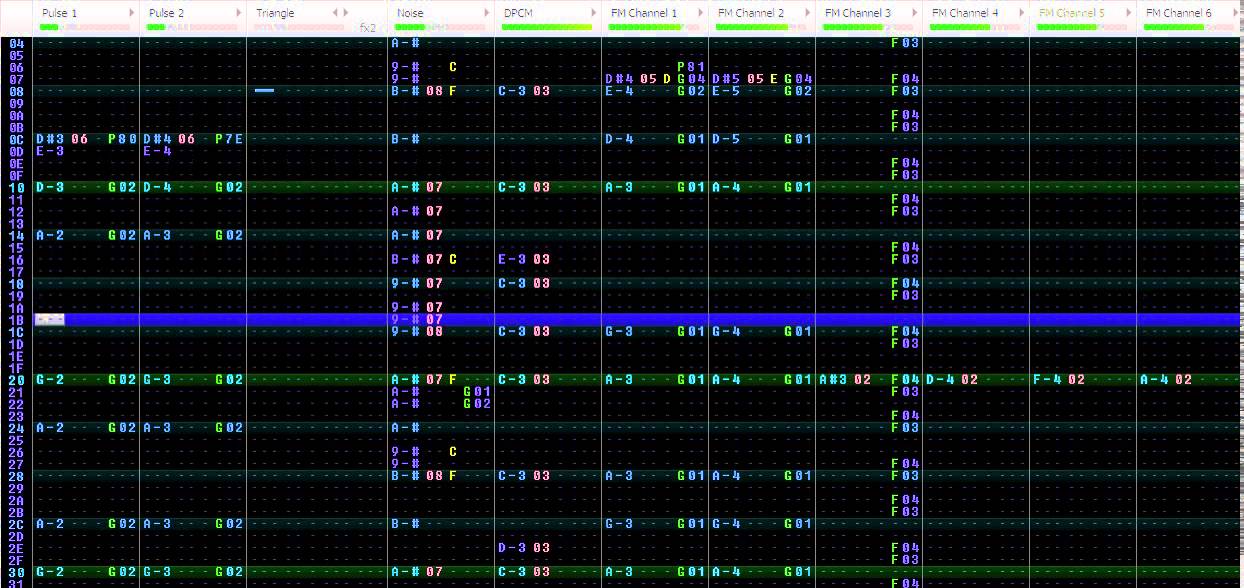The height and width of the screenshot is (588, 1244).
Task: Select row number 20 in the row index
Action: tap(16, 379)
